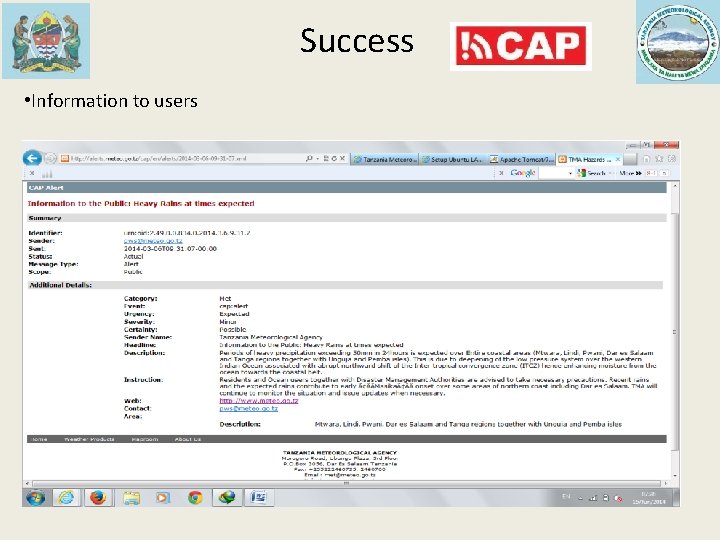Click the taskbar clock and date

tap(648, 498)
